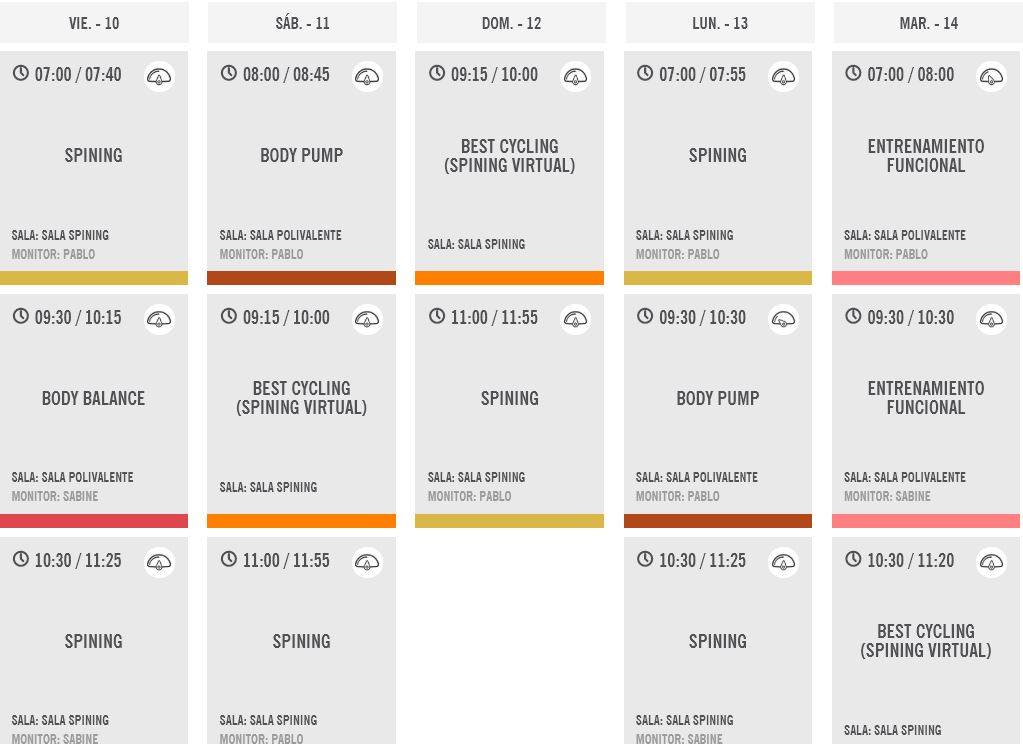The height and width of the screenshot is (744, 1023).
Task: Click dark brown color bar under Saturday Body Pump
Action: point(301,278)
